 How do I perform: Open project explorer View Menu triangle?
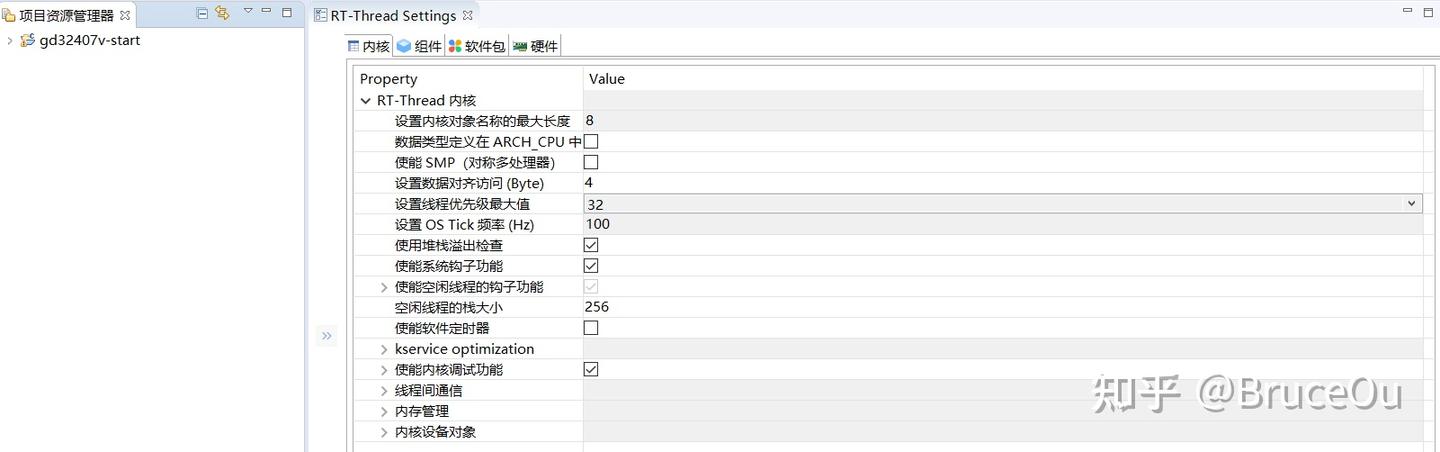[248, 11]
